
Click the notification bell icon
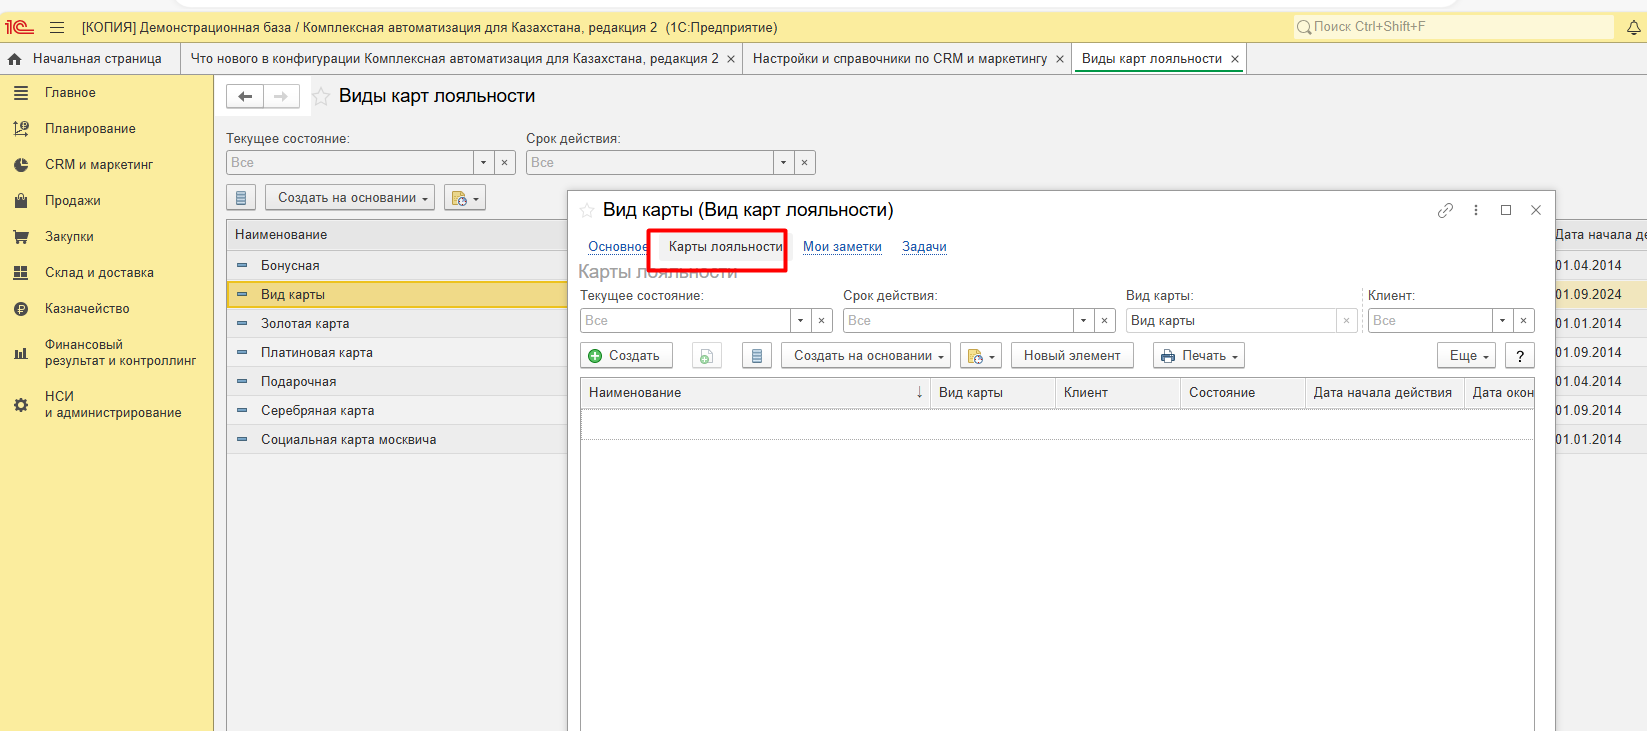(1633, 28)
